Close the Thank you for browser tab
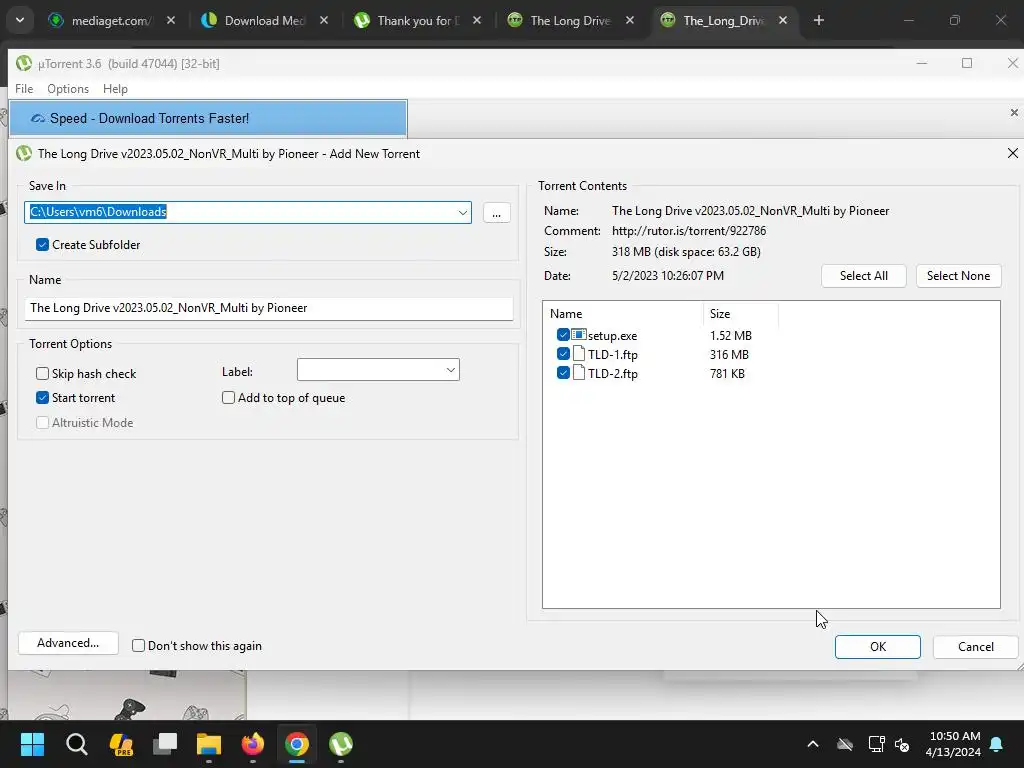Viewport: 1024px width, 768px height. [x=477, y=20]
